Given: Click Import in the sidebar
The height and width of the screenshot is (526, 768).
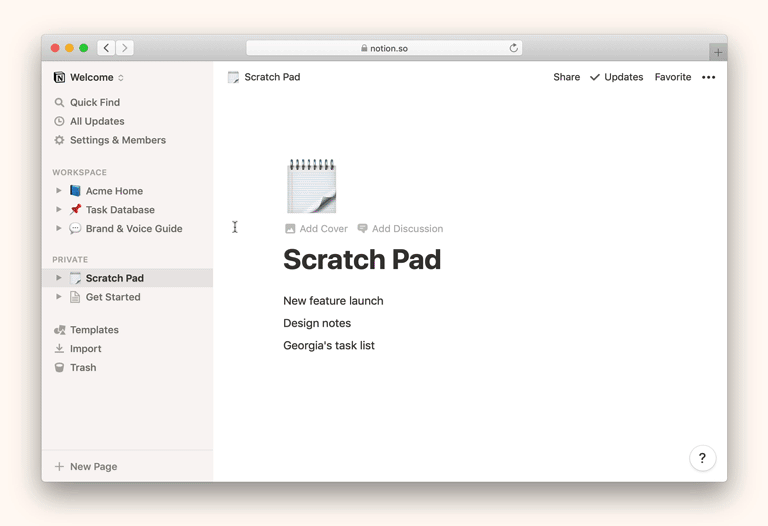Looking at the screenshot, I should (85, 348).
